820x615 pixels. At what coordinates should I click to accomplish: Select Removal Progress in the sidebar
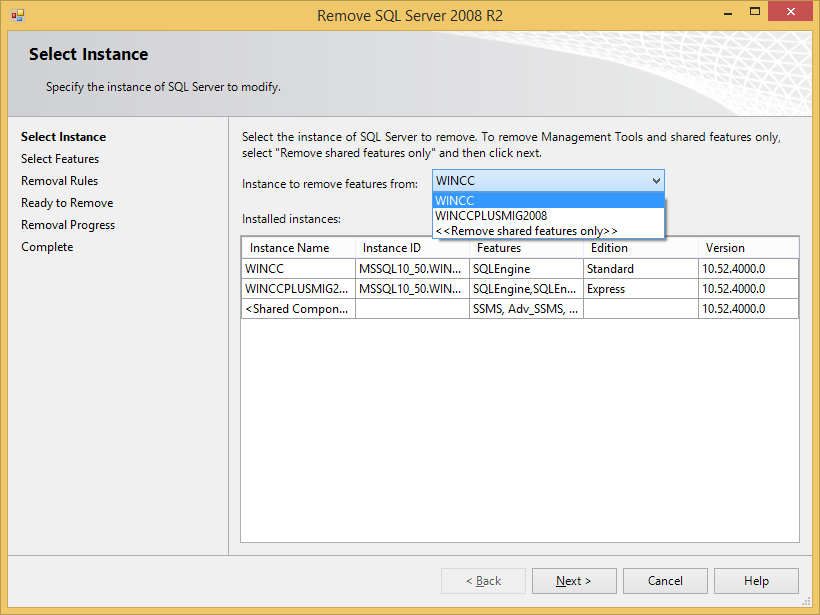(68, 225)
